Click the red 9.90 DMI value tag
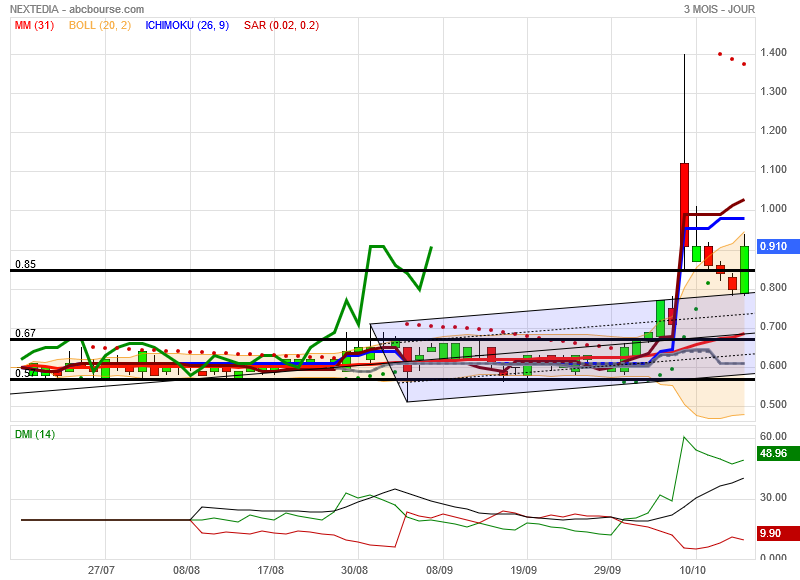Viewport: 800px width, 580px height. pos(778,534)
